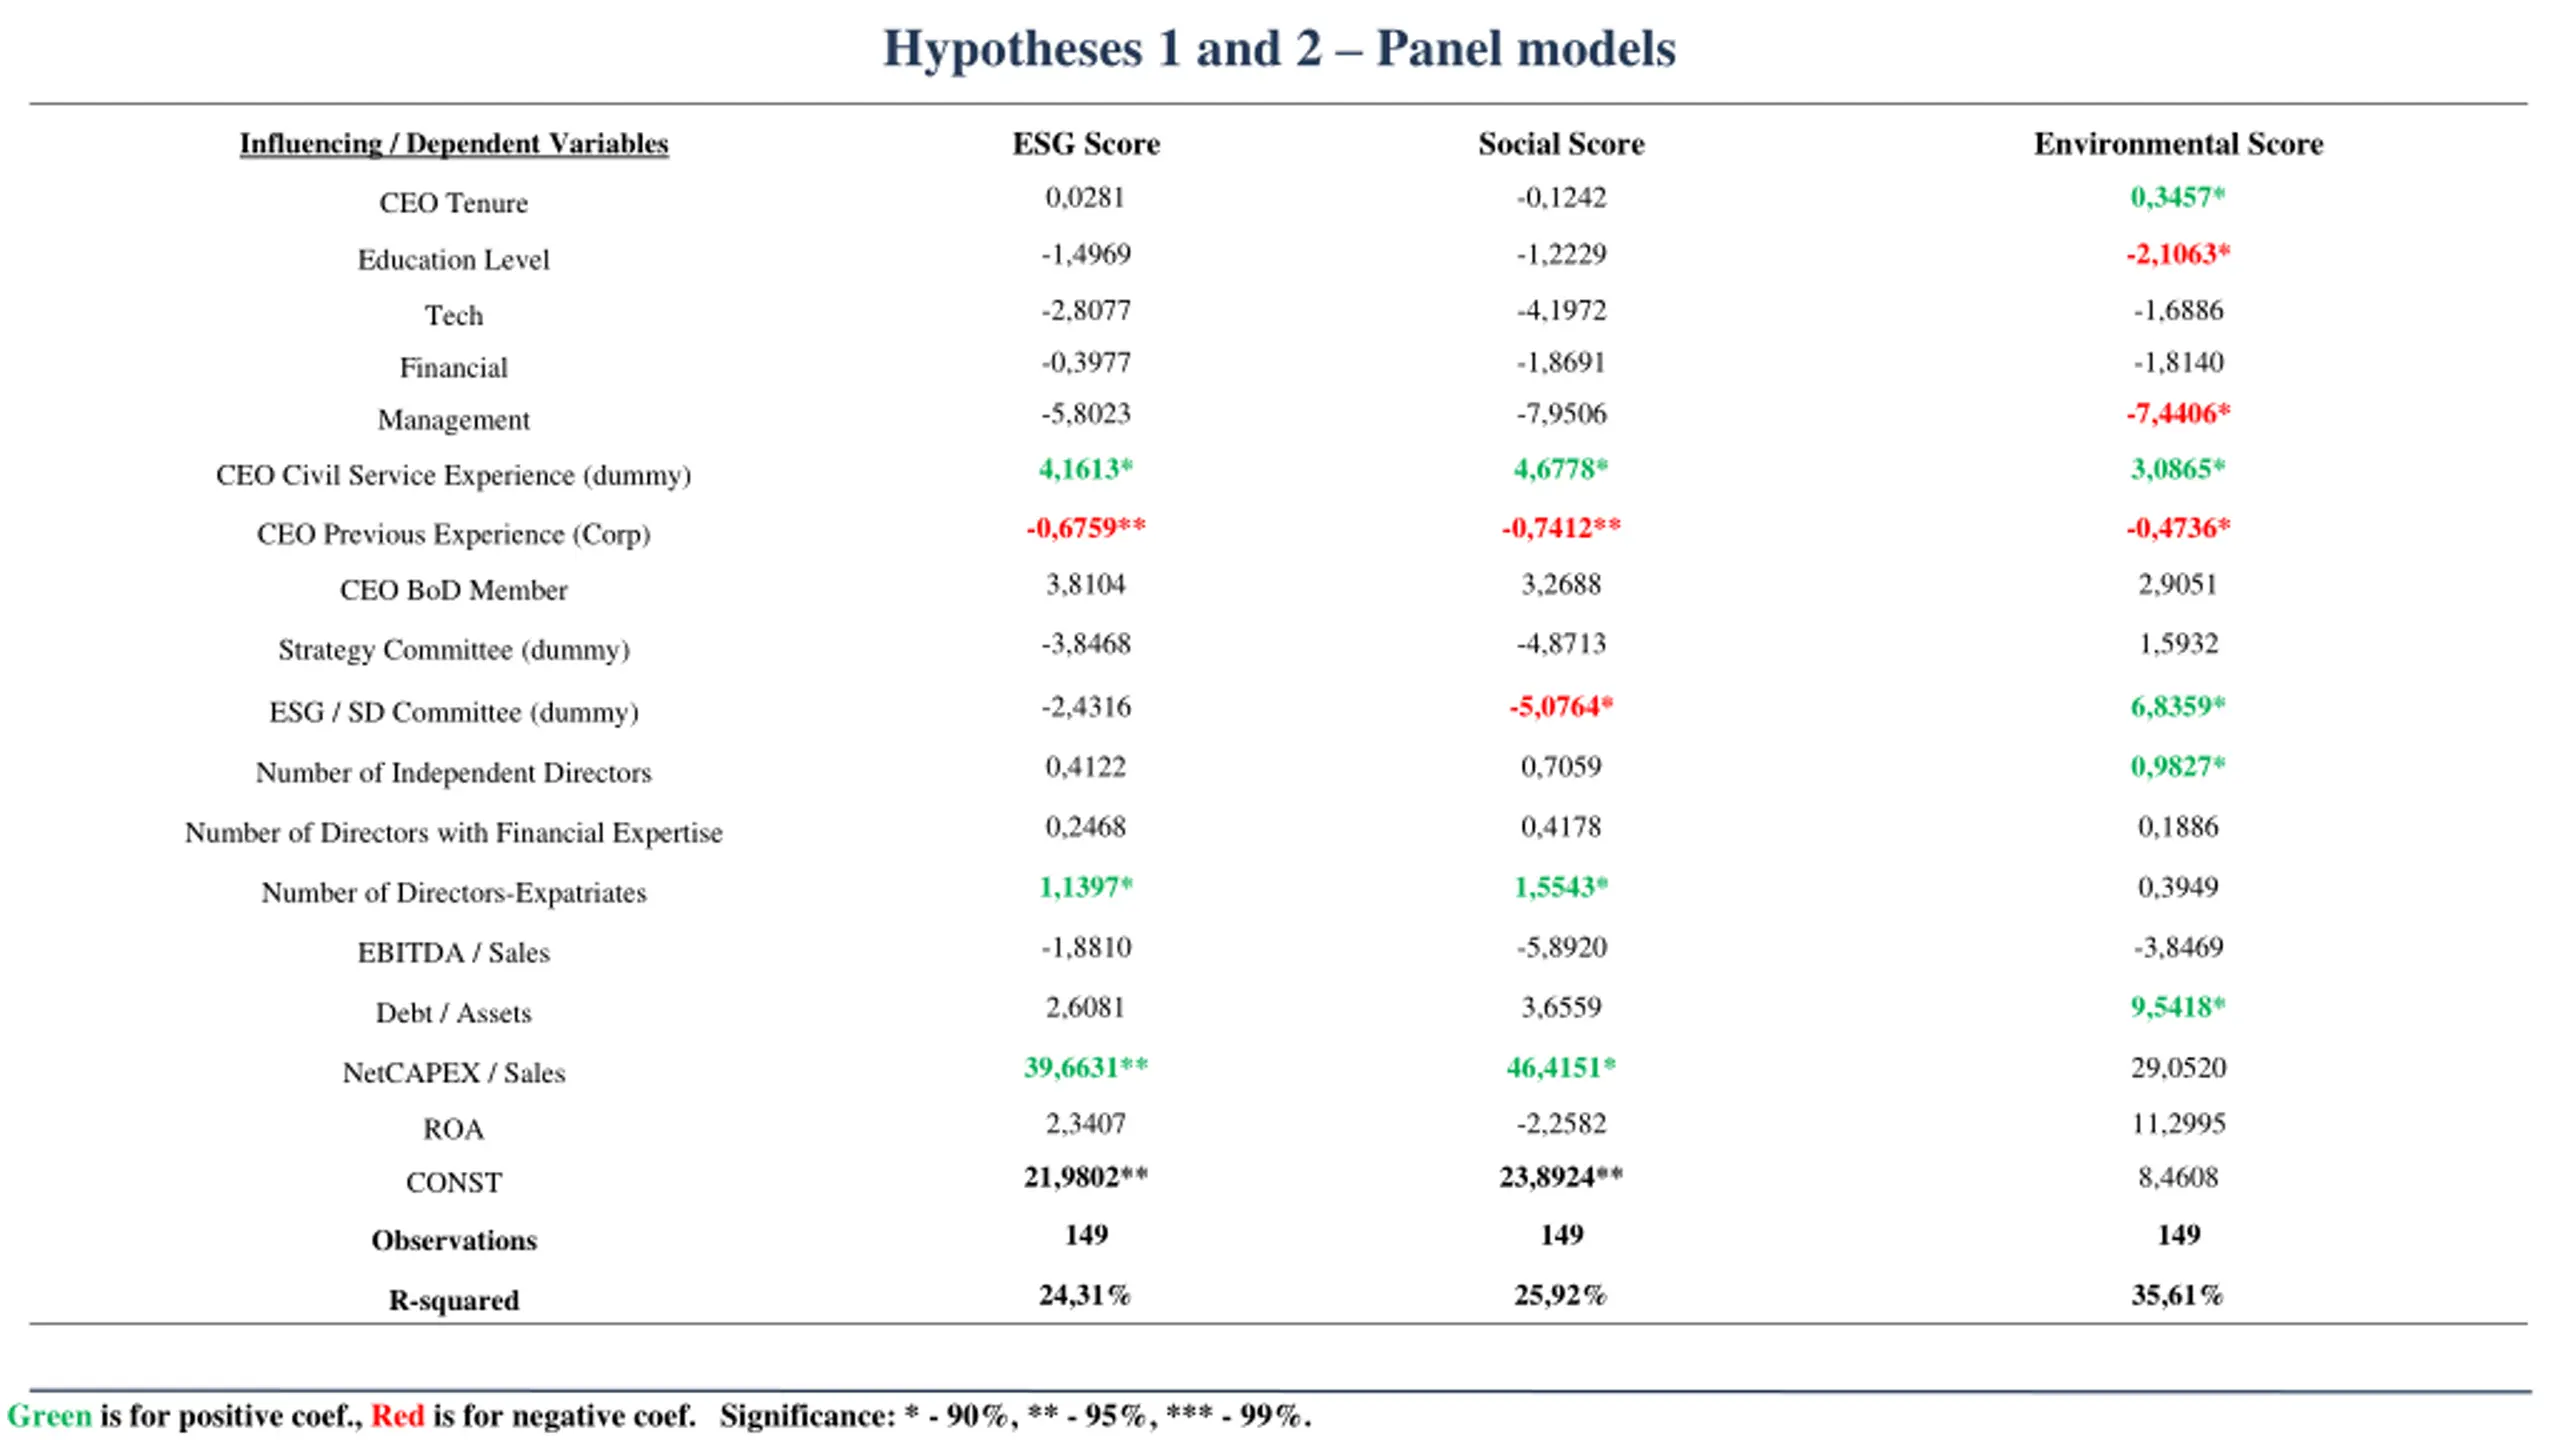Click the red value -2,1063* for Education Level

(2178, 254)
